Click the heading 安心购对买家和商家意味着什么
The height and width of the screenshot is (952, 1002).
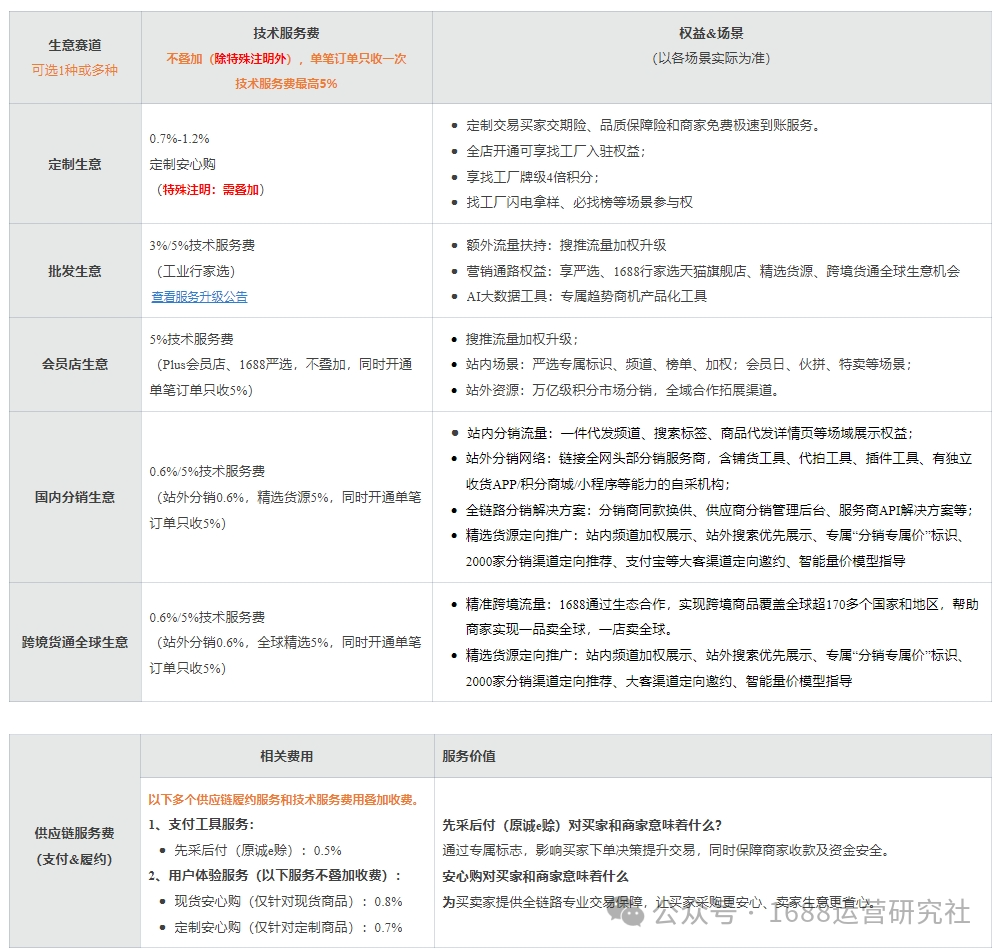(536, 877)
